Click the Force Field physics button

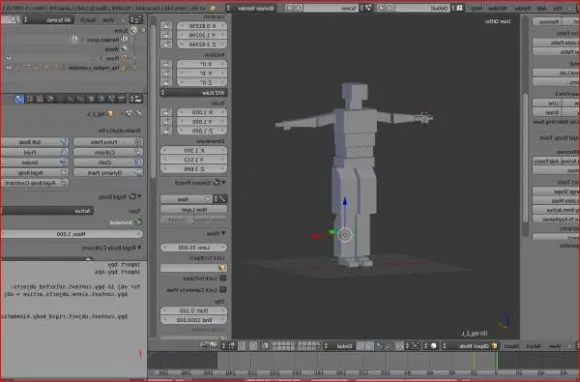click(x=108, y=142)
